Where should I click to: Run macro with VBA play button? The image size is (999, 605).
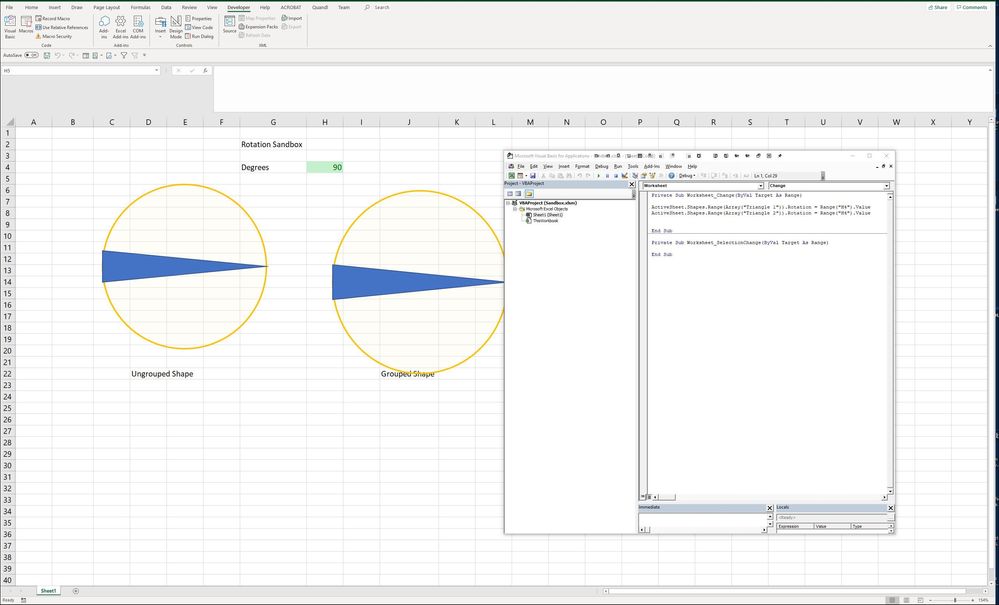[598, 176]
